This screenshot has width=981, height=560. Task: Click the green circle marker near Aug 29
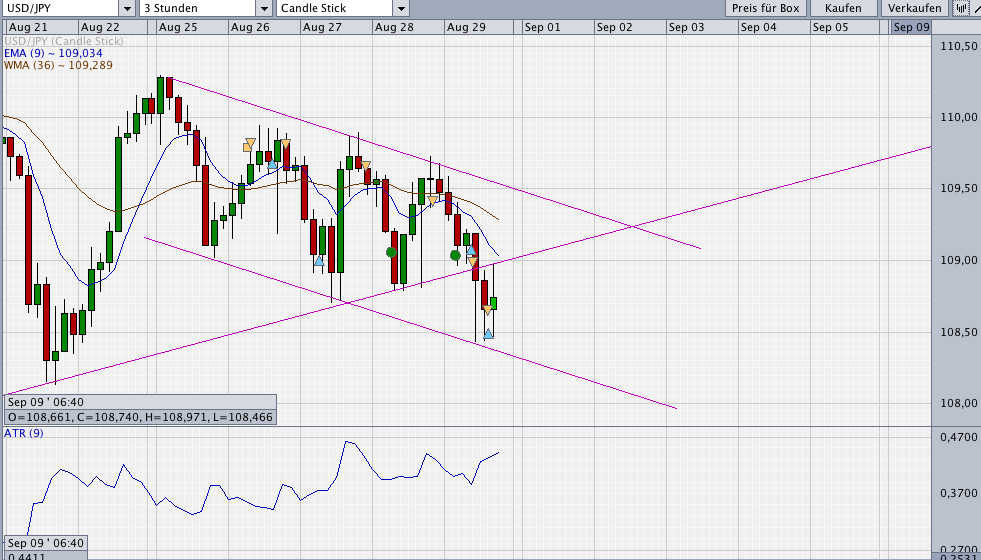[455, 255]
